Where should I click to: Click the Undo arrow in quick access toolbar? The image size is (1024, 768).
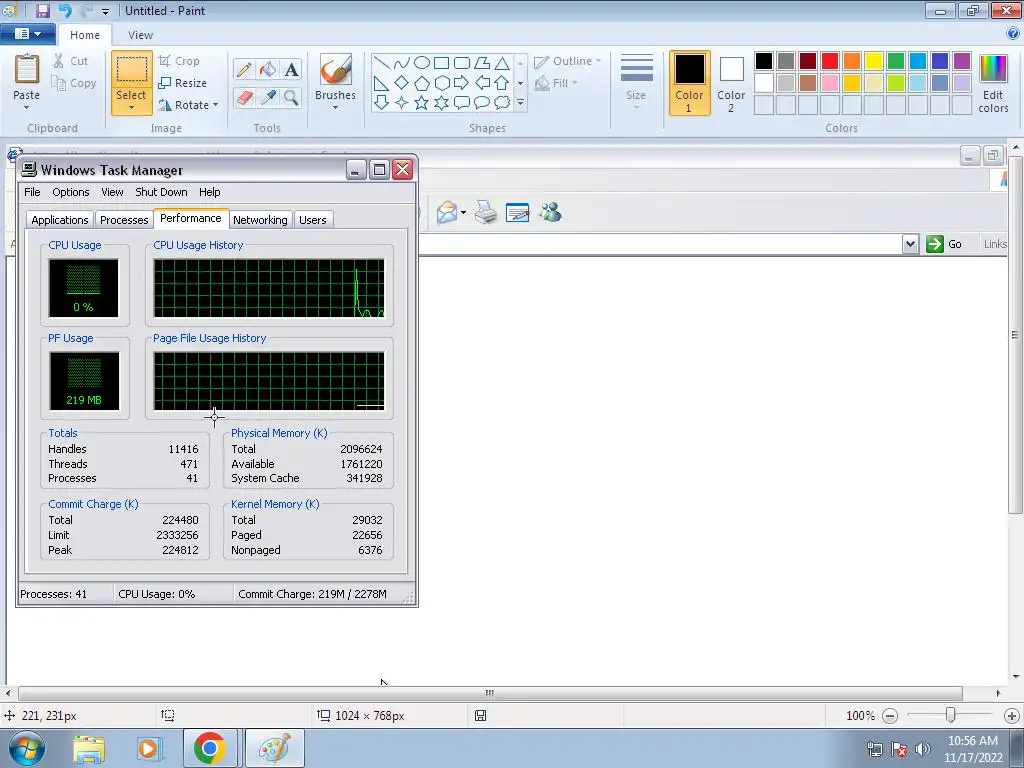[x=65, y=10]
